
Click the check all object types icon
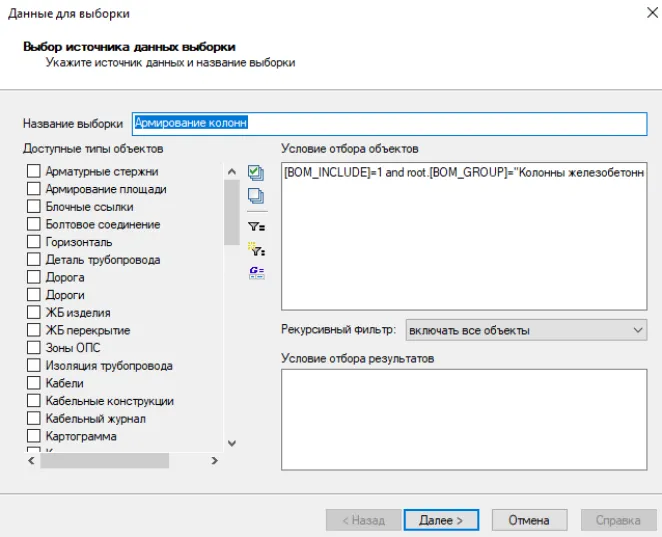[x=255, y=173]
